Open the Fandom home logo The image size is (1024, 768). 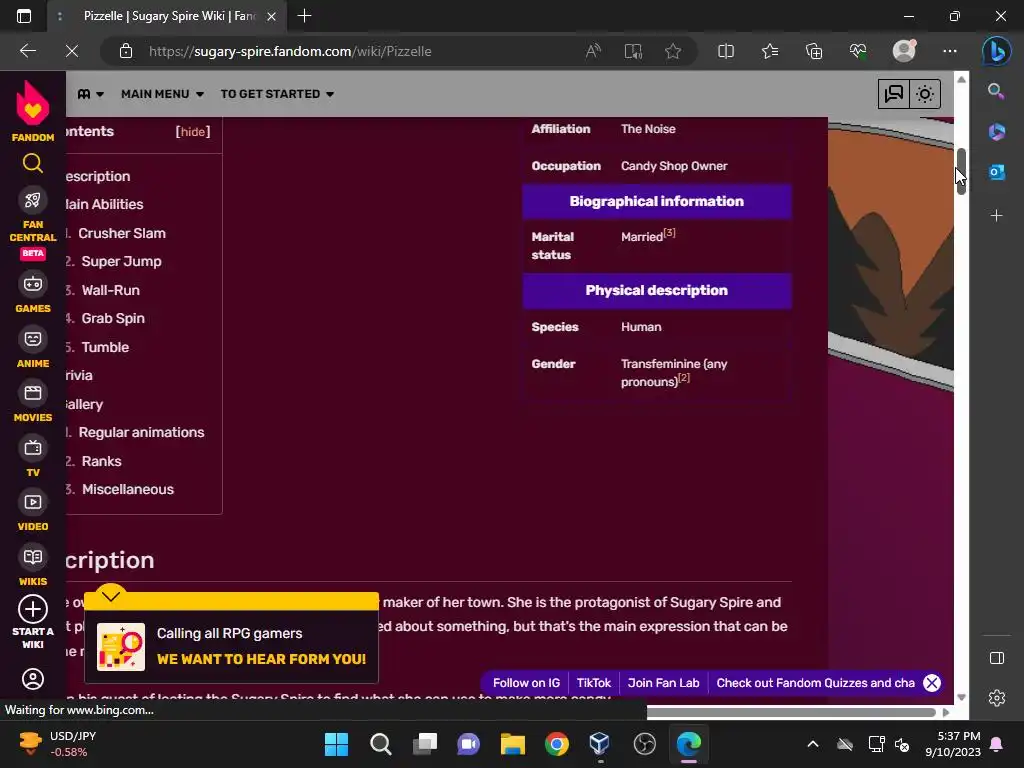(33, 110)
